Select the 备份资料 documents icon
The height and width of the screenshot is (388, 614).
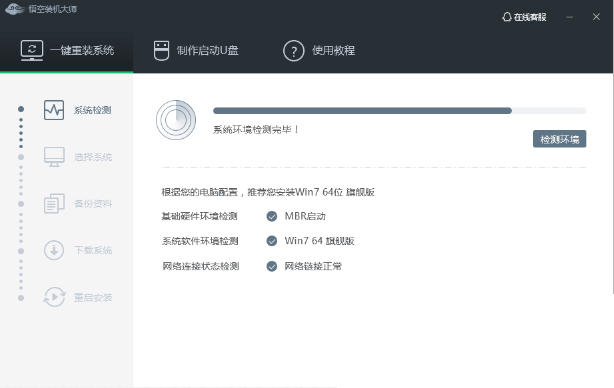[54, 204]
